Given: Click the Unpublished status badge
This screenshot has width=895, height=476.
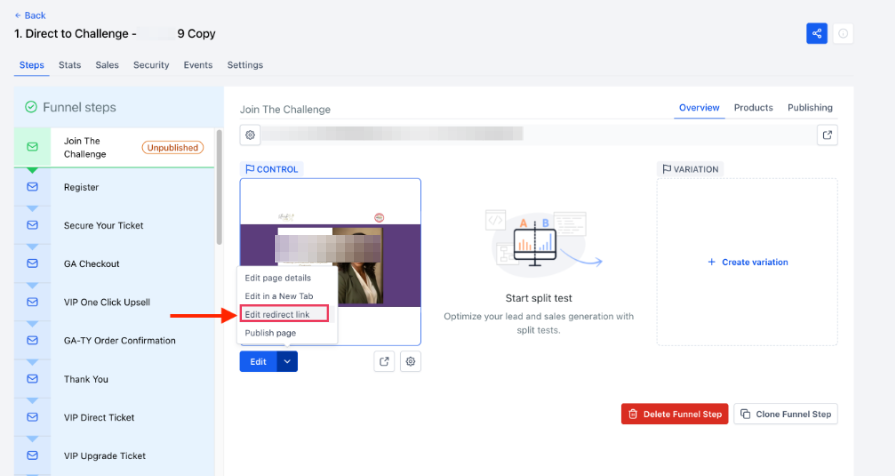Looking at the screenshot, I should tap(172, 147).
